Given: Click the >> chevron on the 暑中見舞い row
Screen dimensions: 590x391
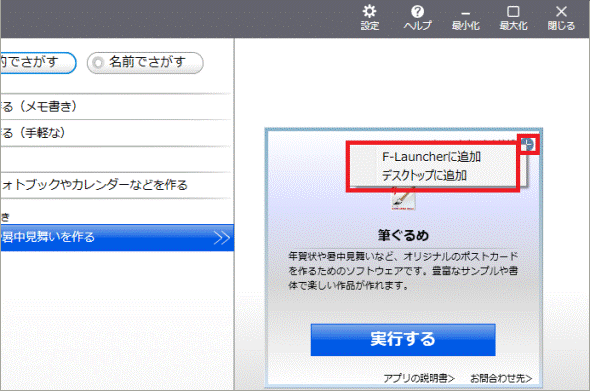Looking at the screenshot, I should coord(221,238).
